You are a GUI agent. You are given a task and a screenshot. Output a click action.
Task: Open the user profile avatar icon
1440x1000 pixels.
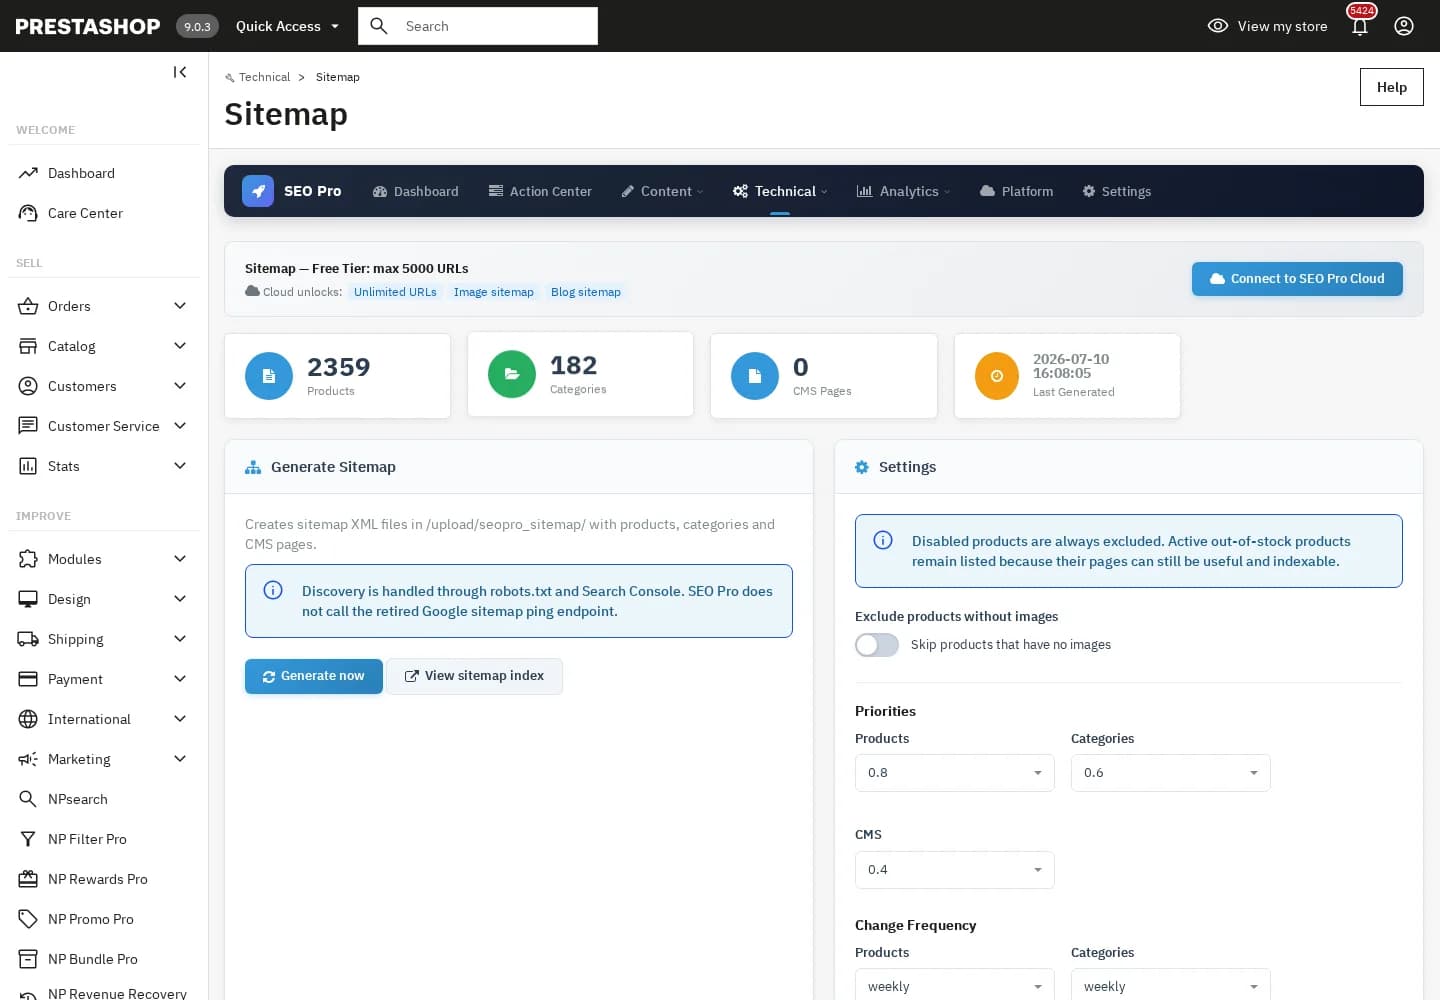point(1404,26)
